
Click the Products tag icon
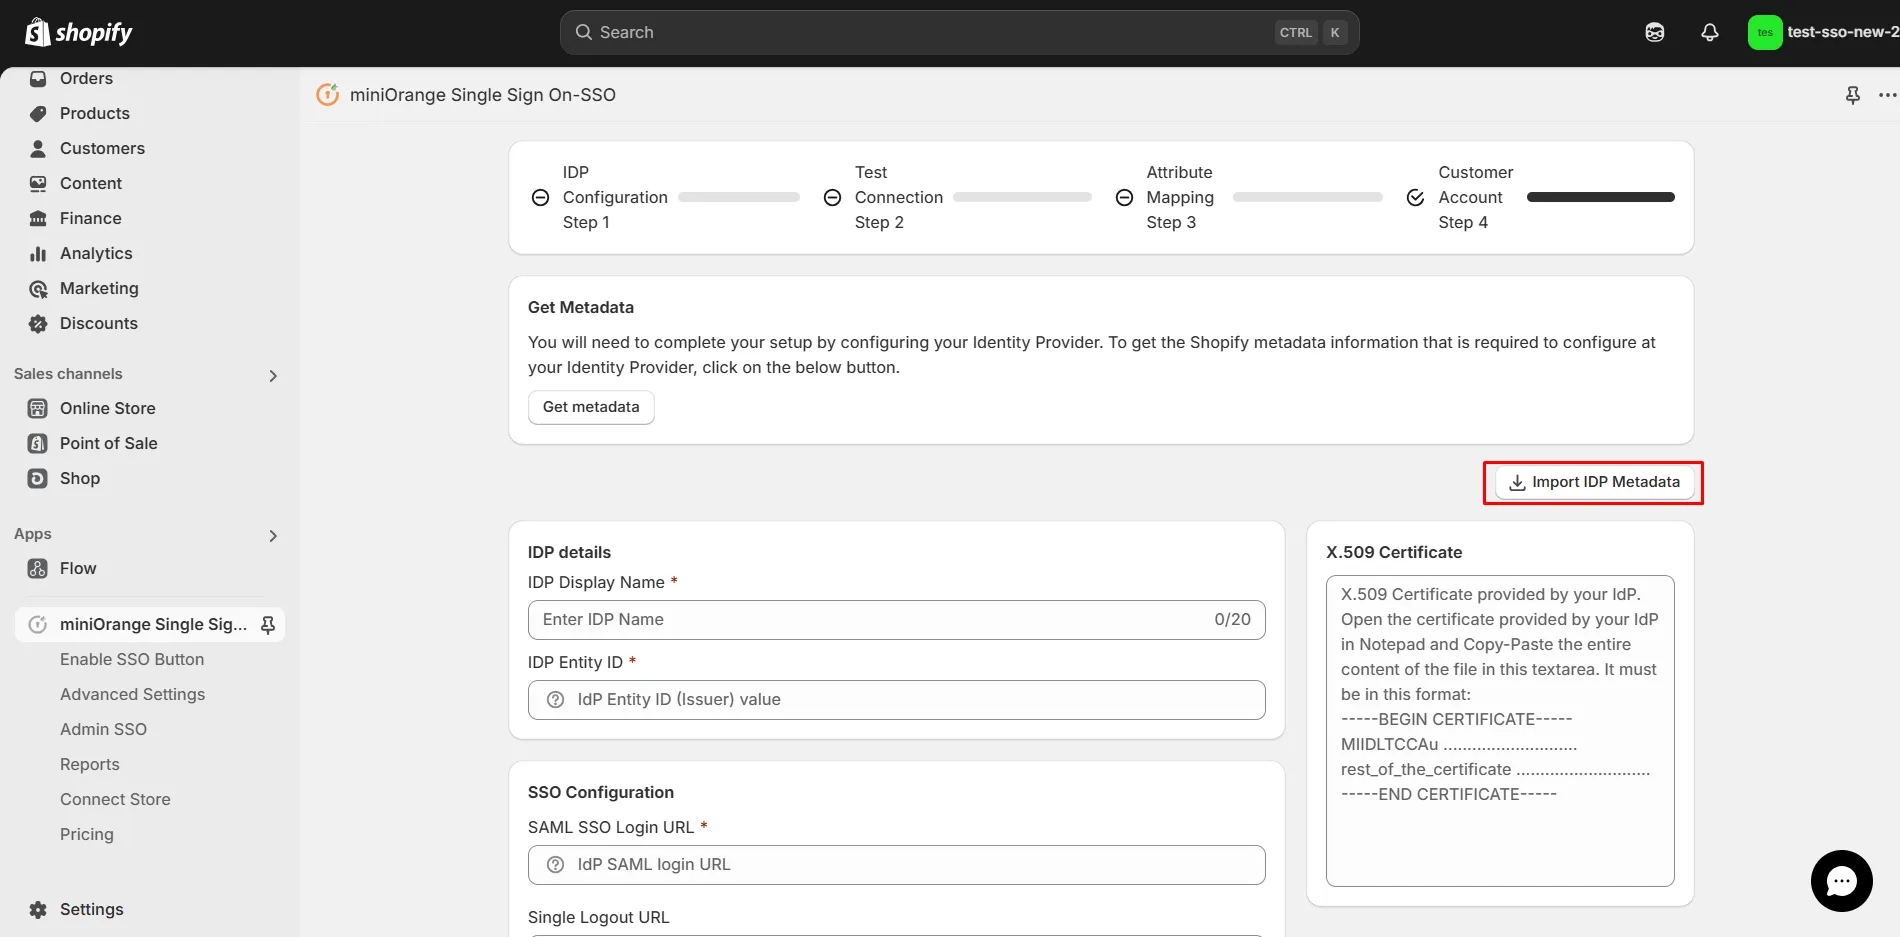[38, 113]
